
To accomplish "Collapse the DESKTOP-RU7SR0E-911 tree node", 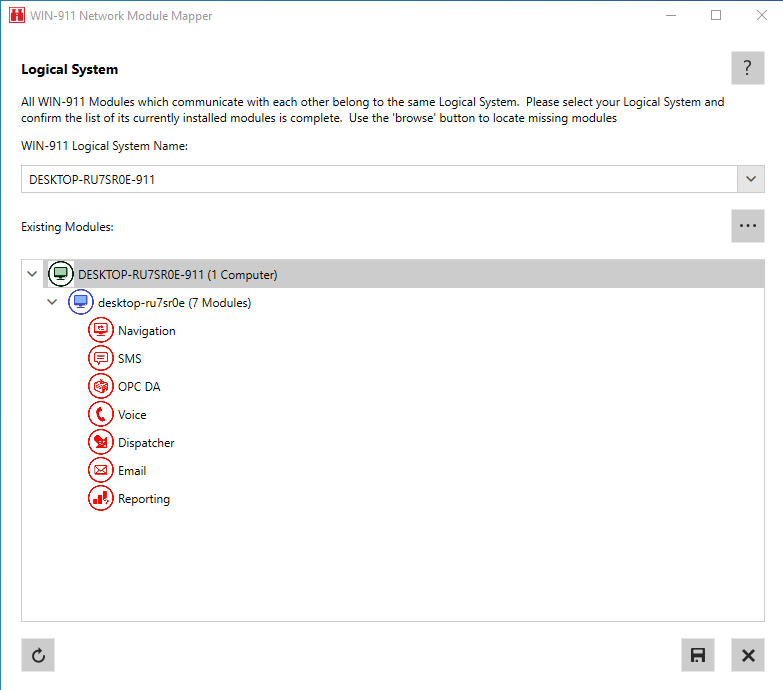I will point(32,274).
